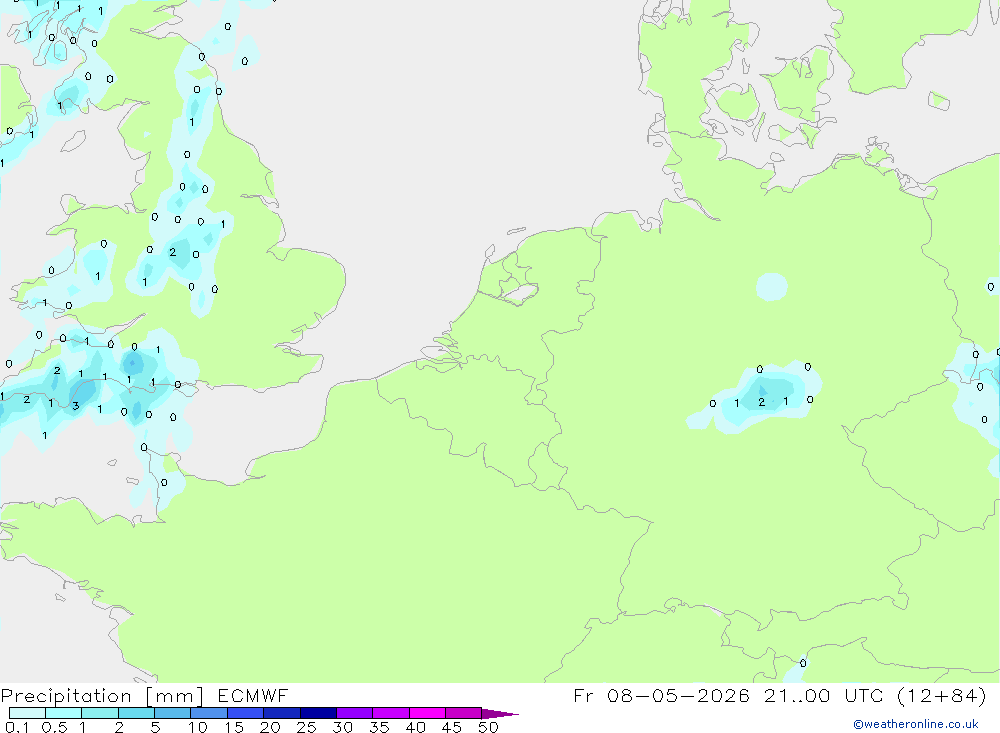The width and height of the screenshot is (1000, 733).
Task: Click the '2' value in Germany's rain patch
Action: pyautogui.click(x=761, y=402)
